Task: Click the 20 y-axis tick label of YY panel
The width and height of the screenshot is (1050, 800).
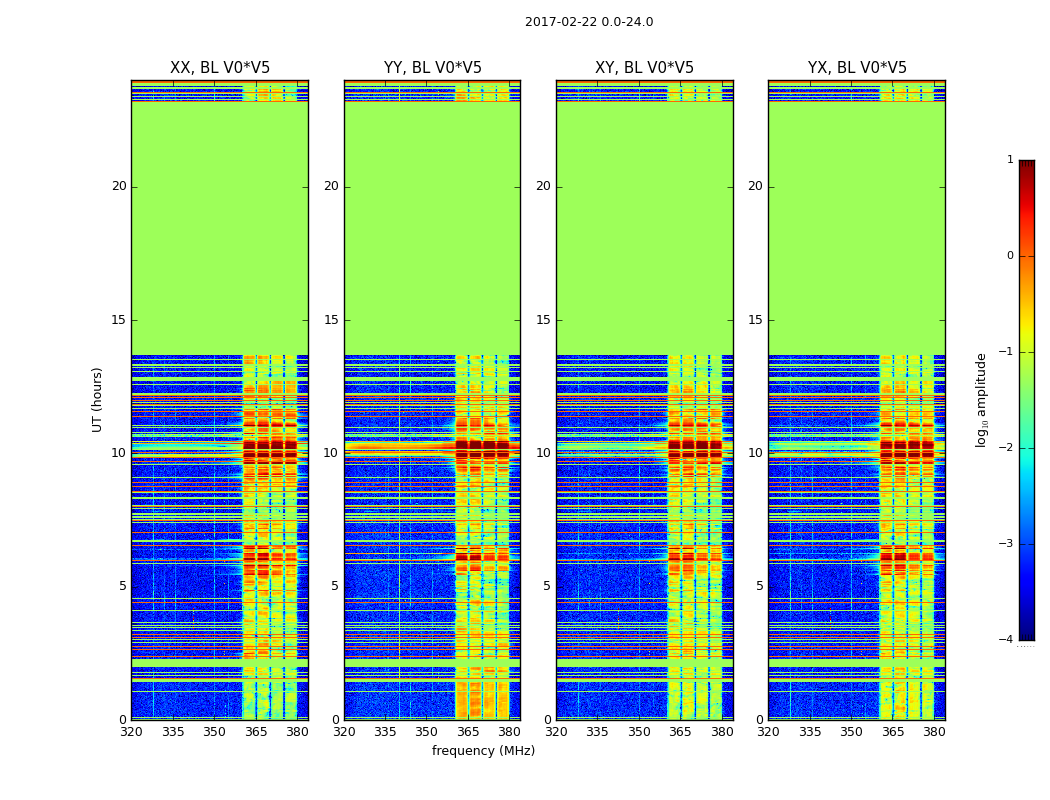Action: (330, 186)
